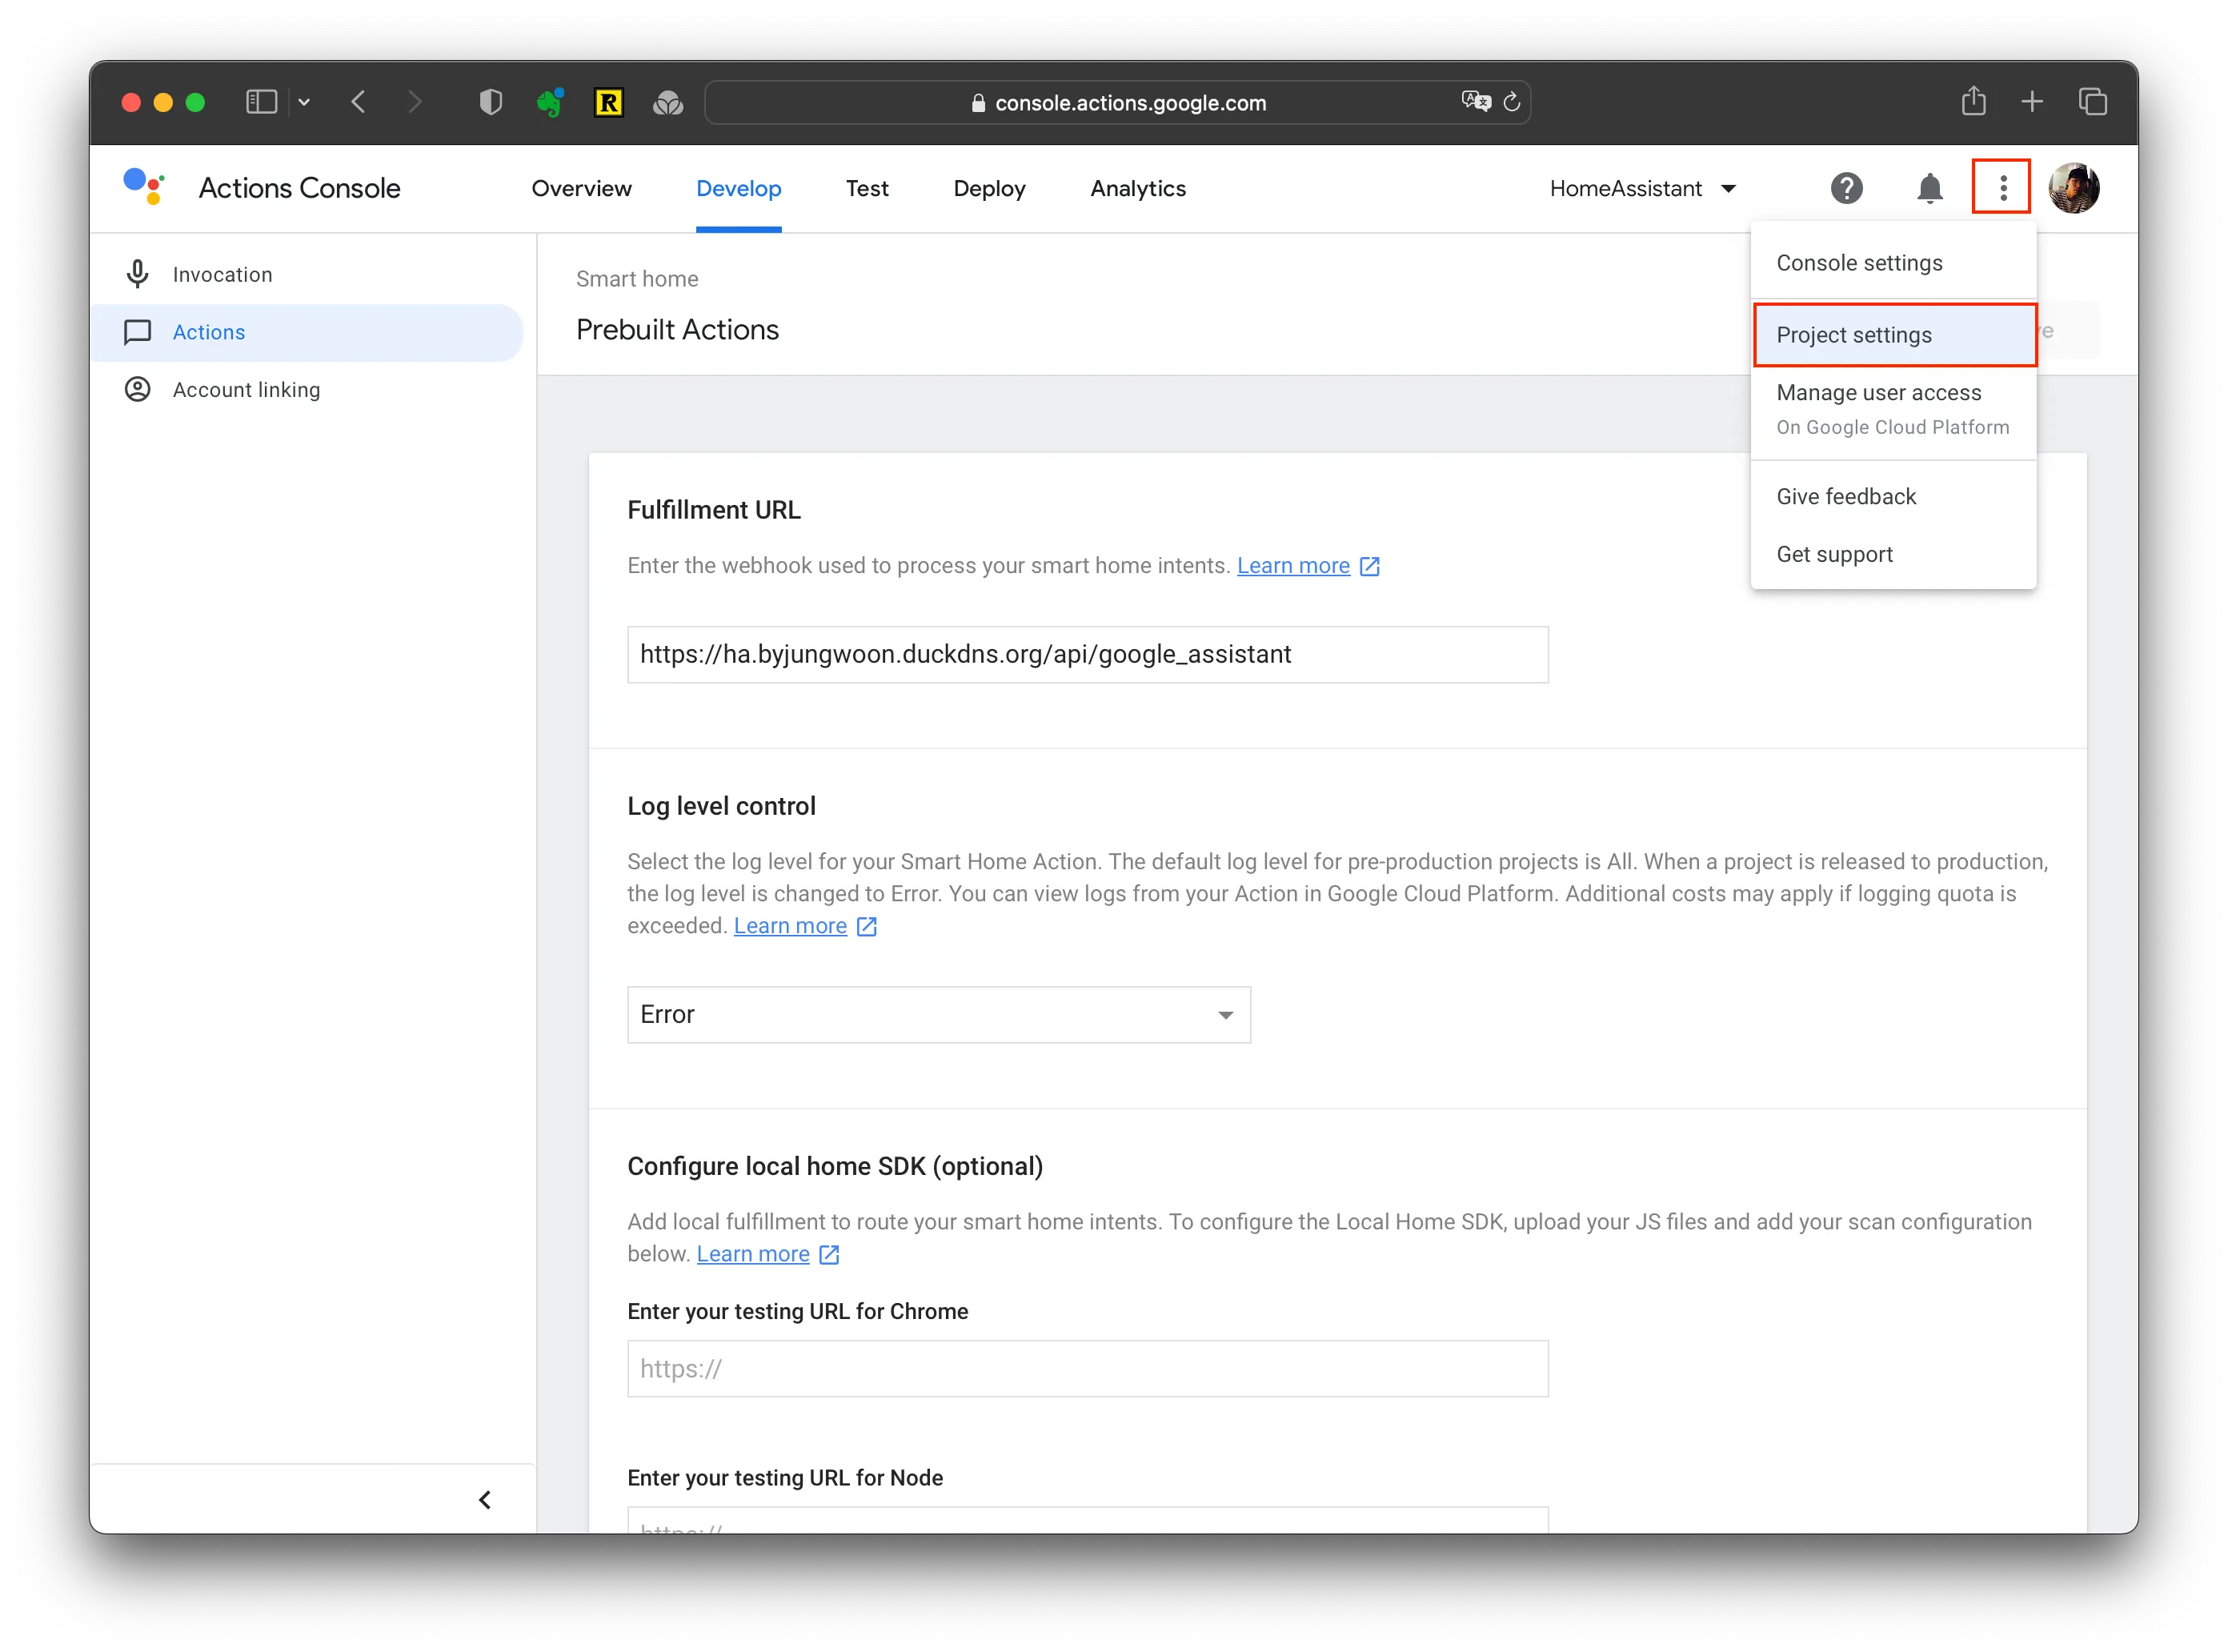Screen dimensions: 2228x1652
Task: Open a new tab with plus icon
Action: (x=2031, y=102)
